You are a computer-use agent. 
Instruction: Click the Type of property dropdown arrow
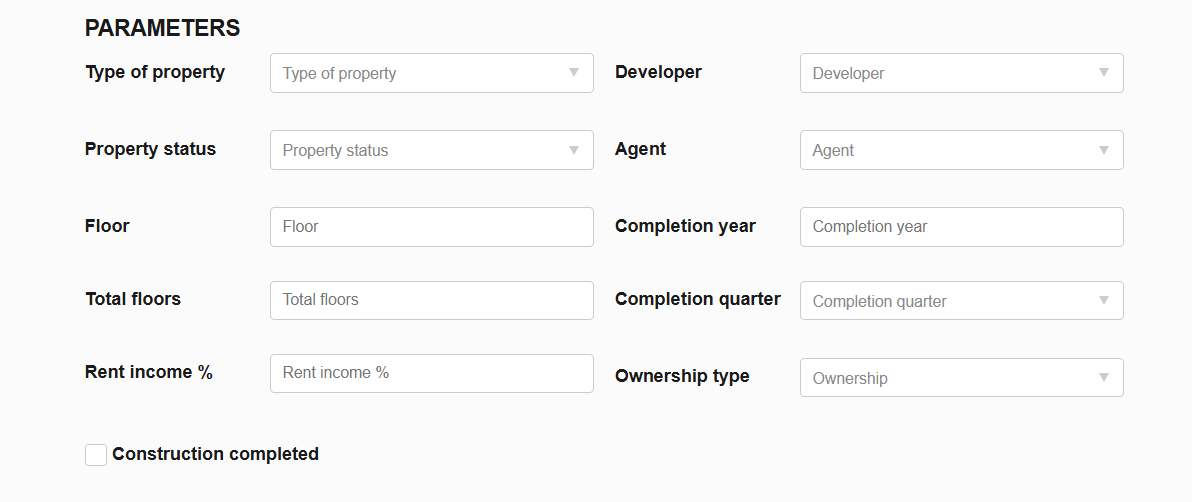point(574,73)
